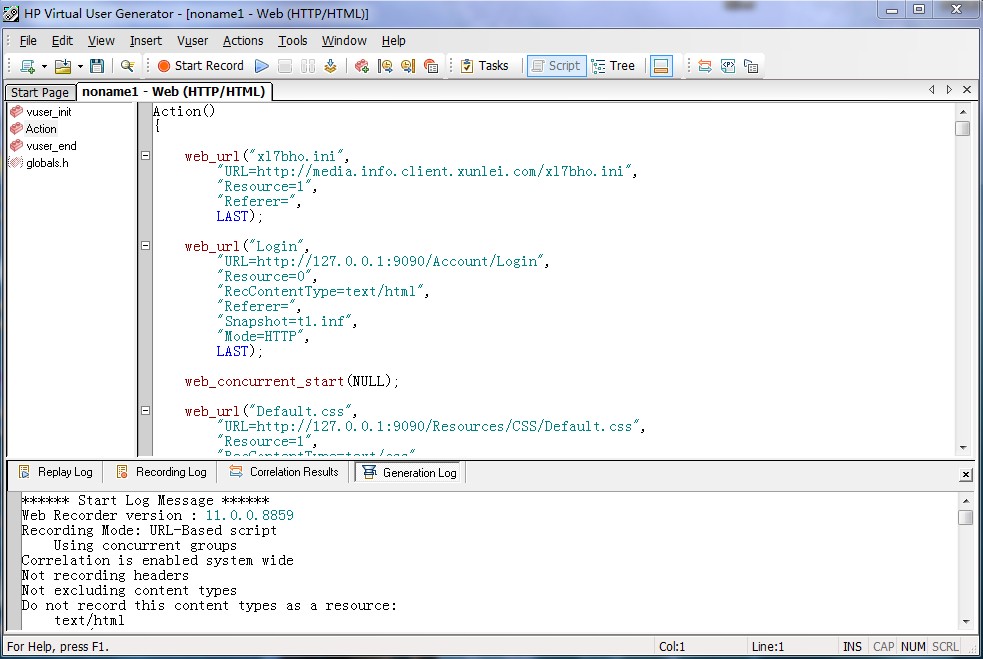This screenshot has width=983, height=659.
Task: Open the Insert menu
Action: 145,41
